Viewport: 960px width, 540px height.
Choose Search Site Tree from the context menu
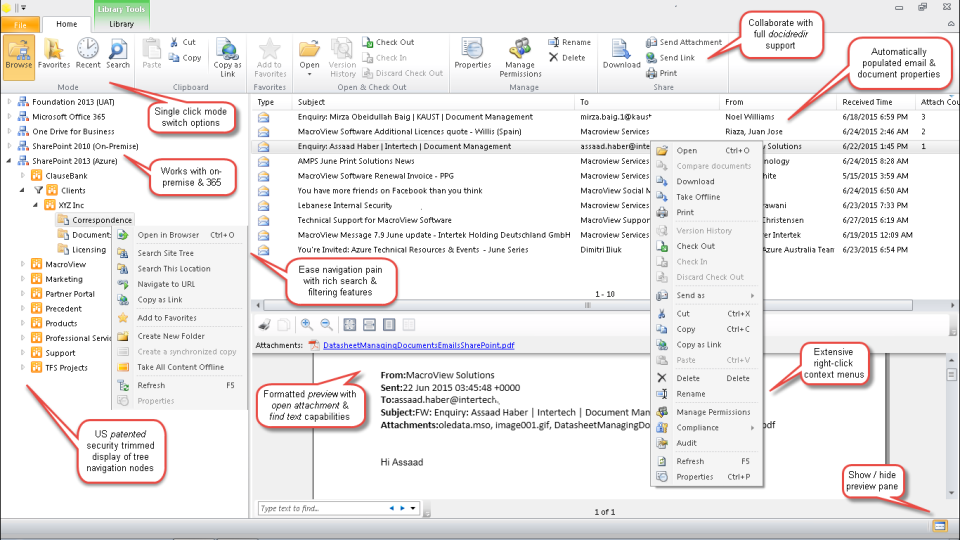point(180,253)
